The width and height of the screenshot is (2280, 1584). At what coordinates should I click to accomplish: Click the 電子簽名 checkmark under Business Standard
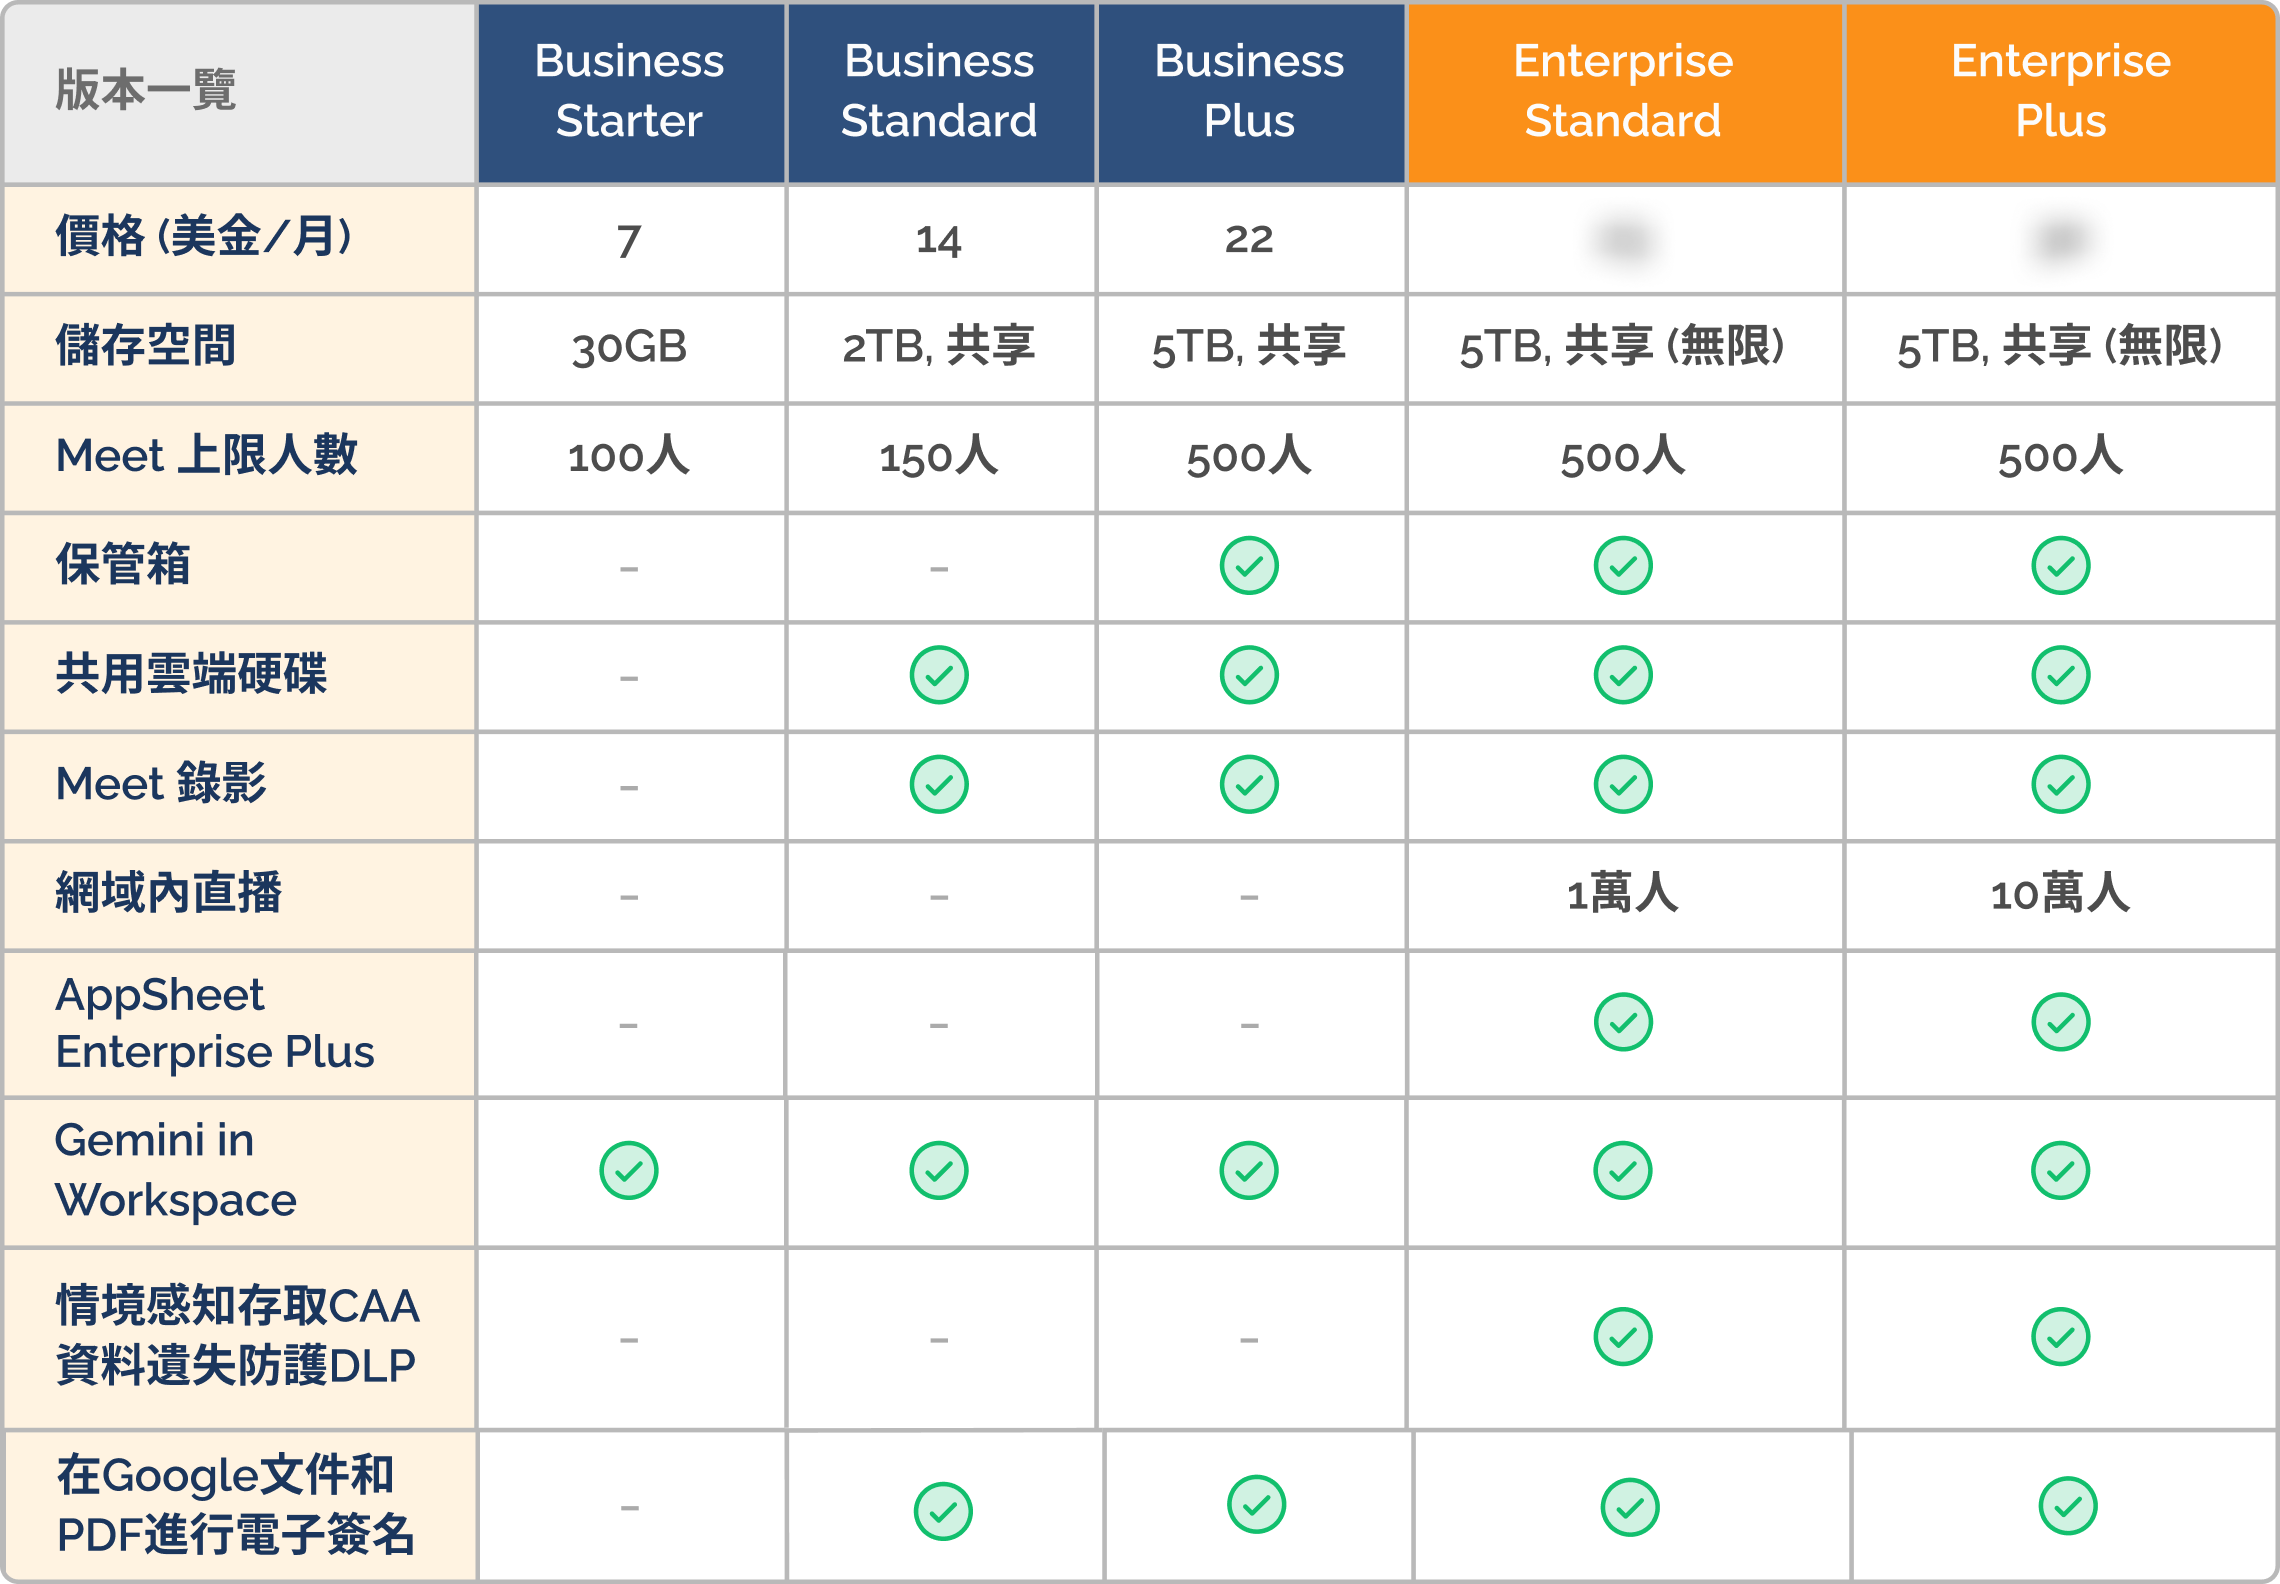[x=943, y=1511]
